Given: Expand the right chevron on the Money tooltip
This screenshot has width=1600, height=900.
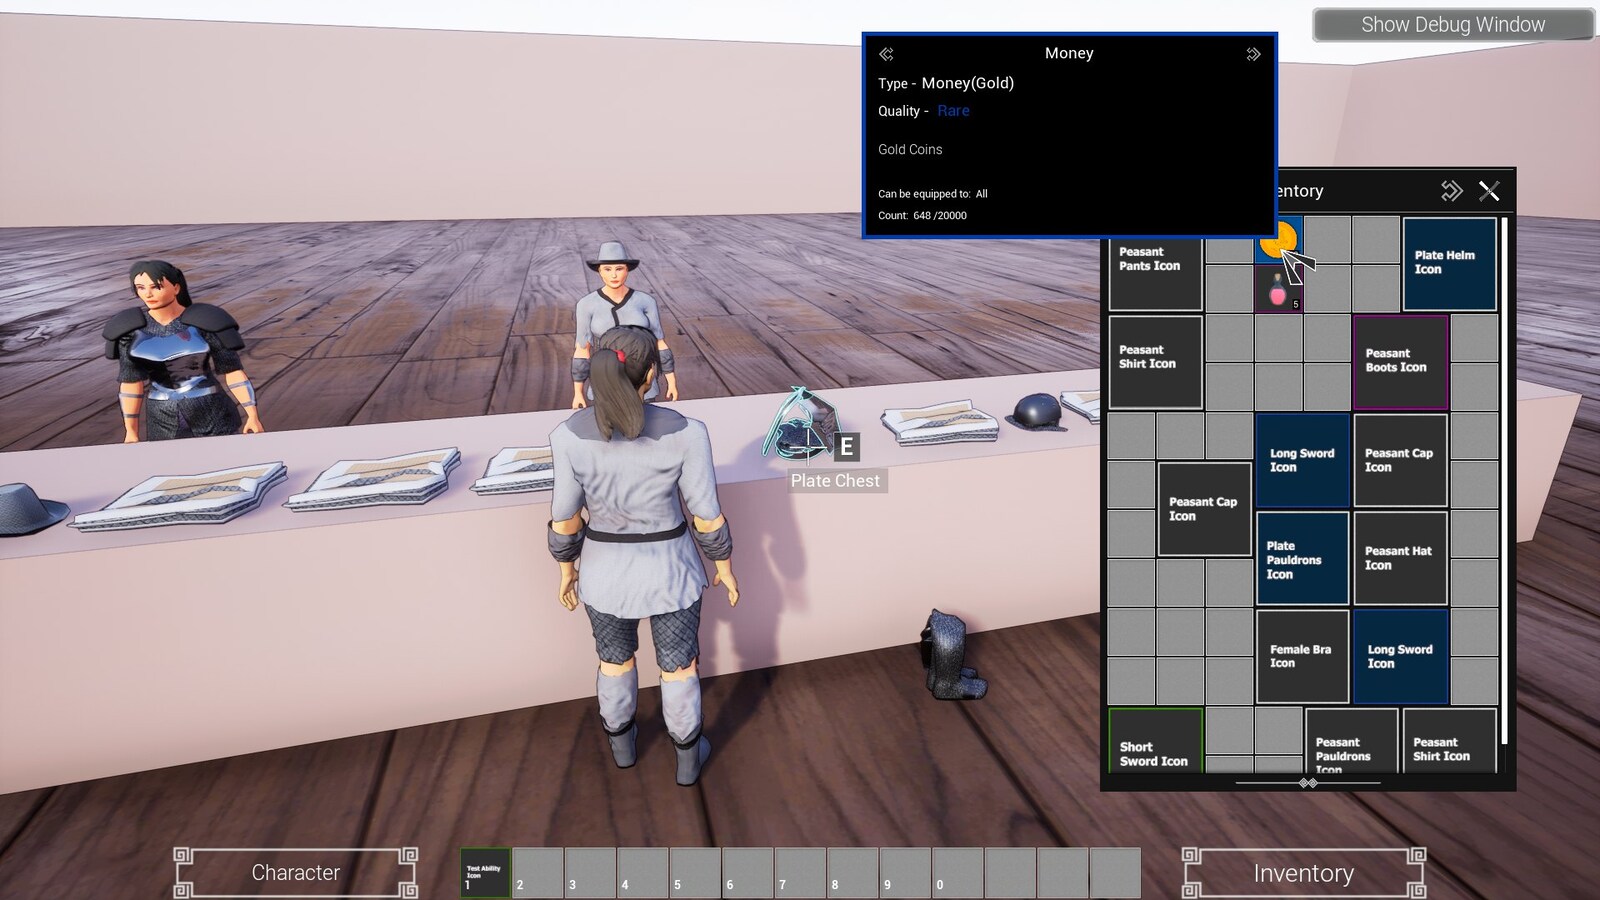Looking at the screenshot, I should click(1255, 53).
